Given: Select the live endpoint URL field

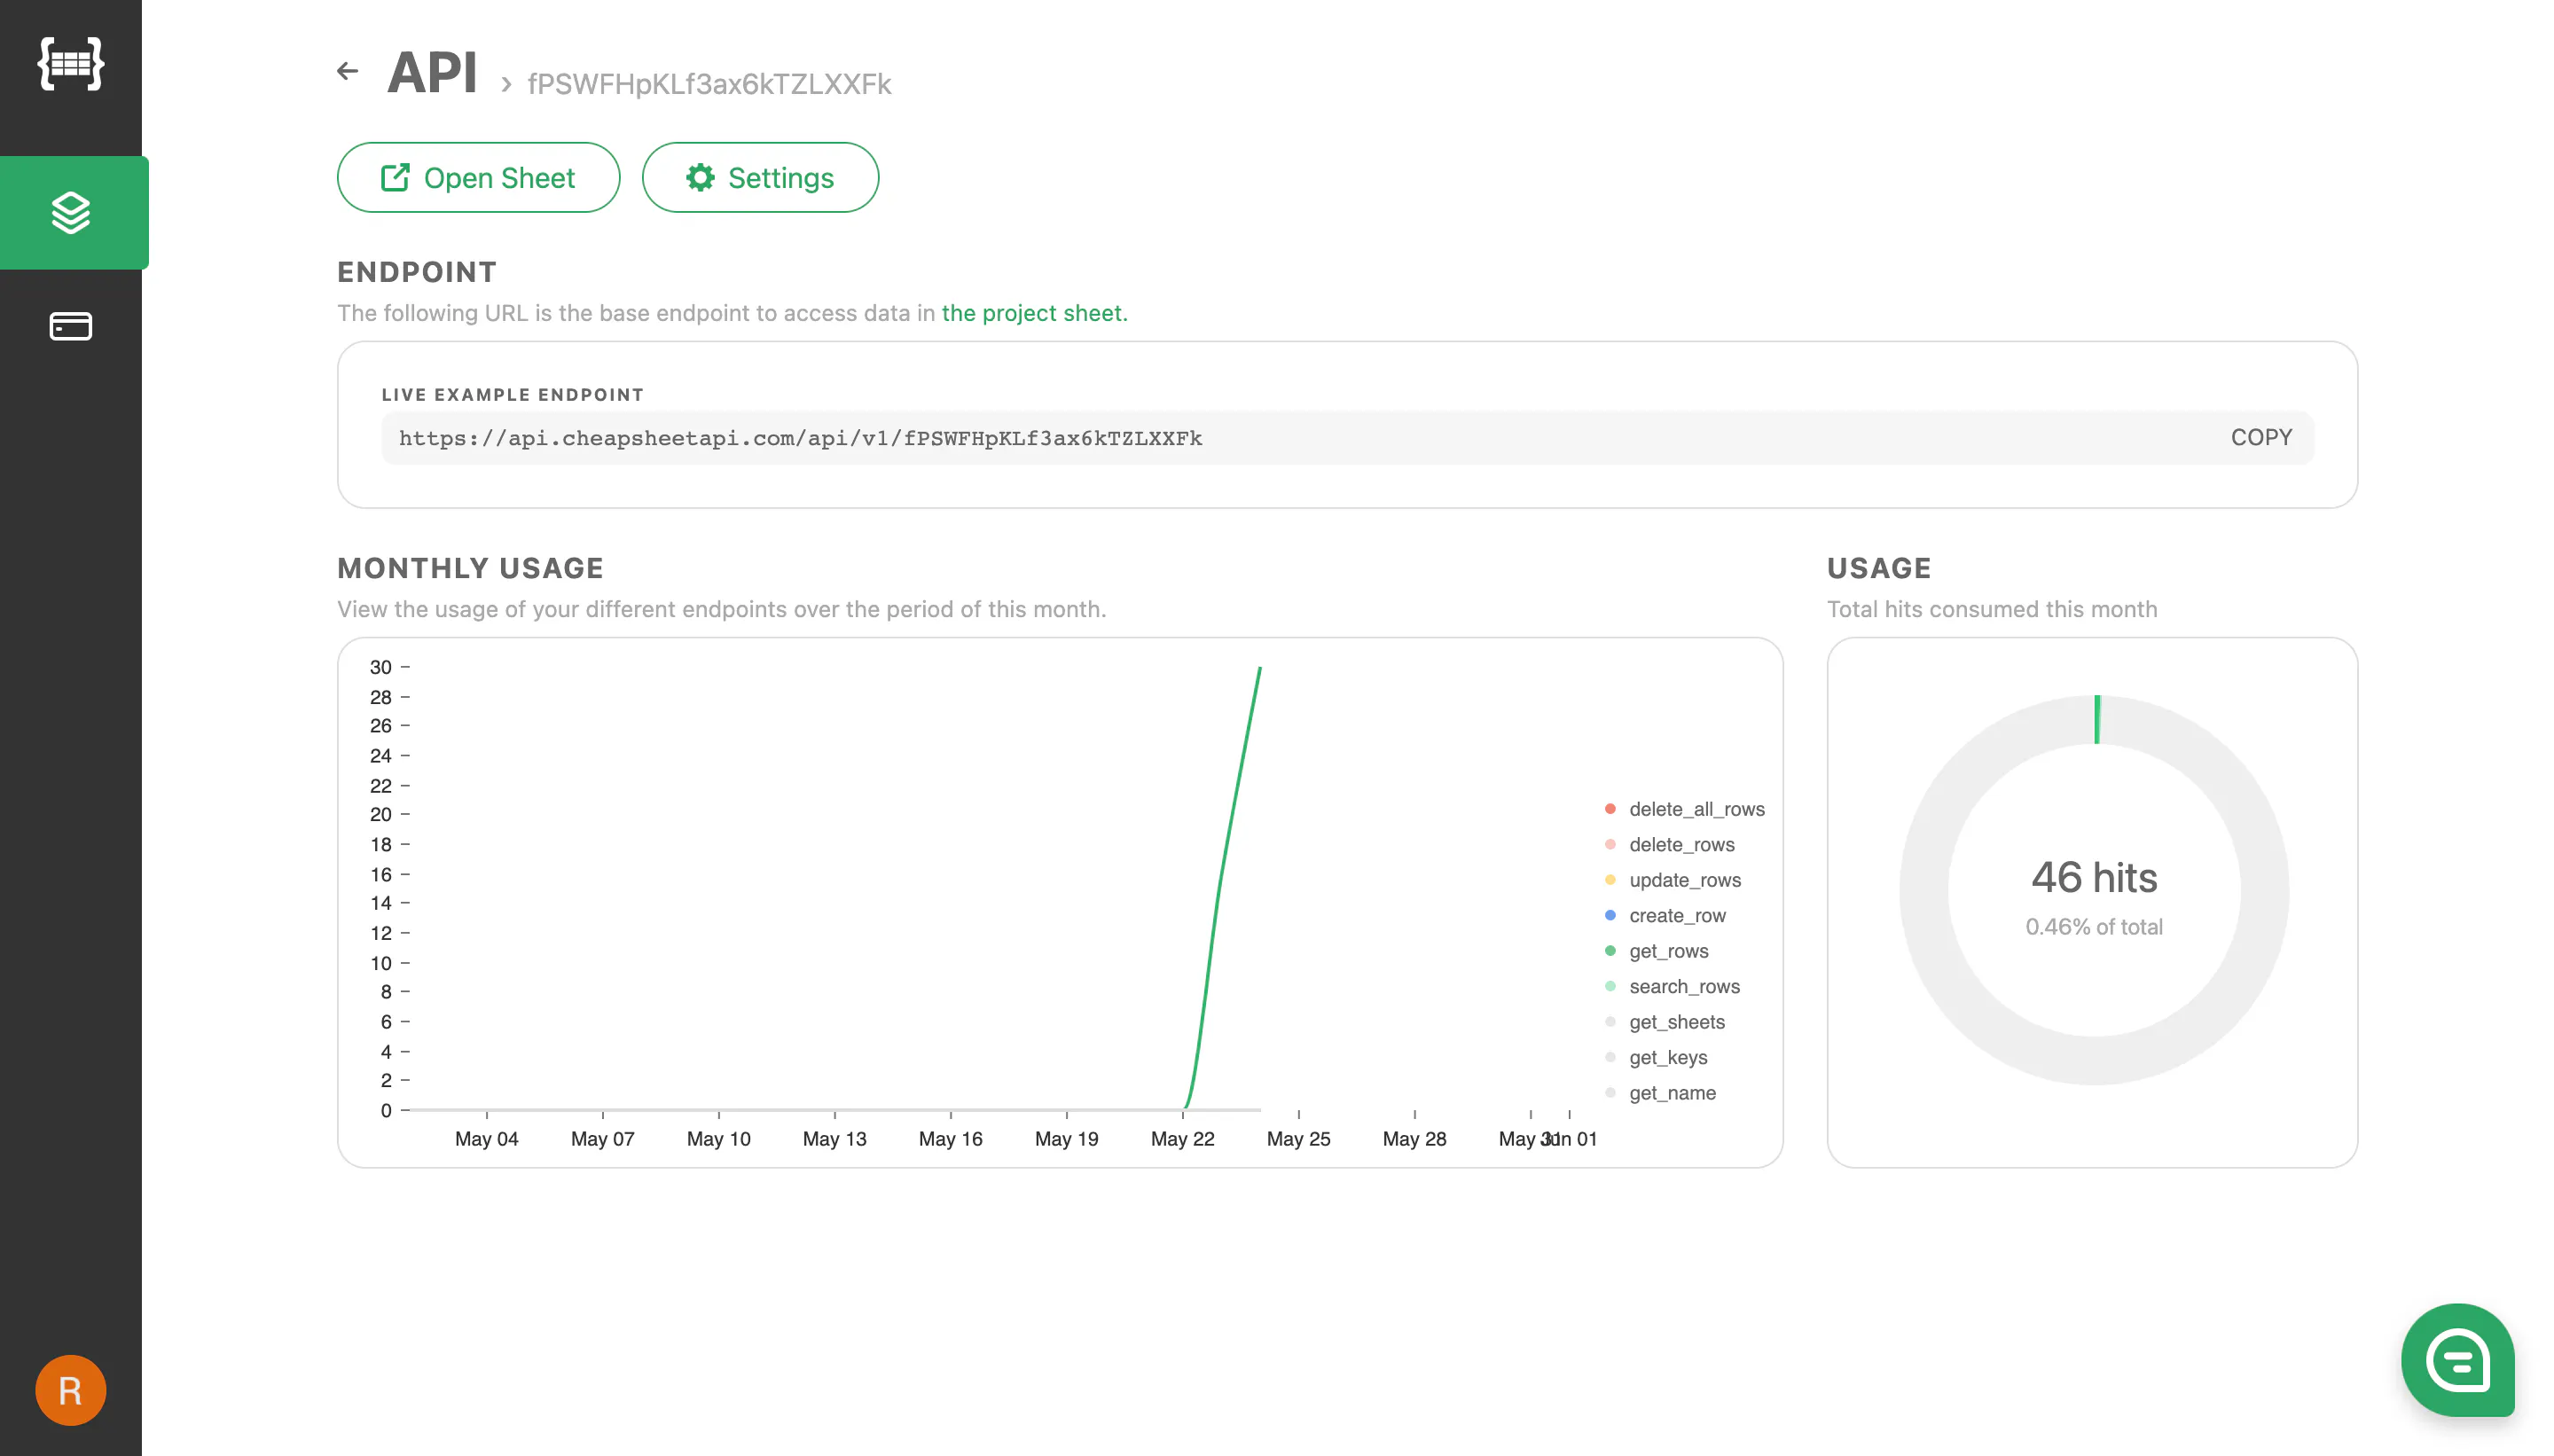Looking at the screenshot, I should [1347, 438].
